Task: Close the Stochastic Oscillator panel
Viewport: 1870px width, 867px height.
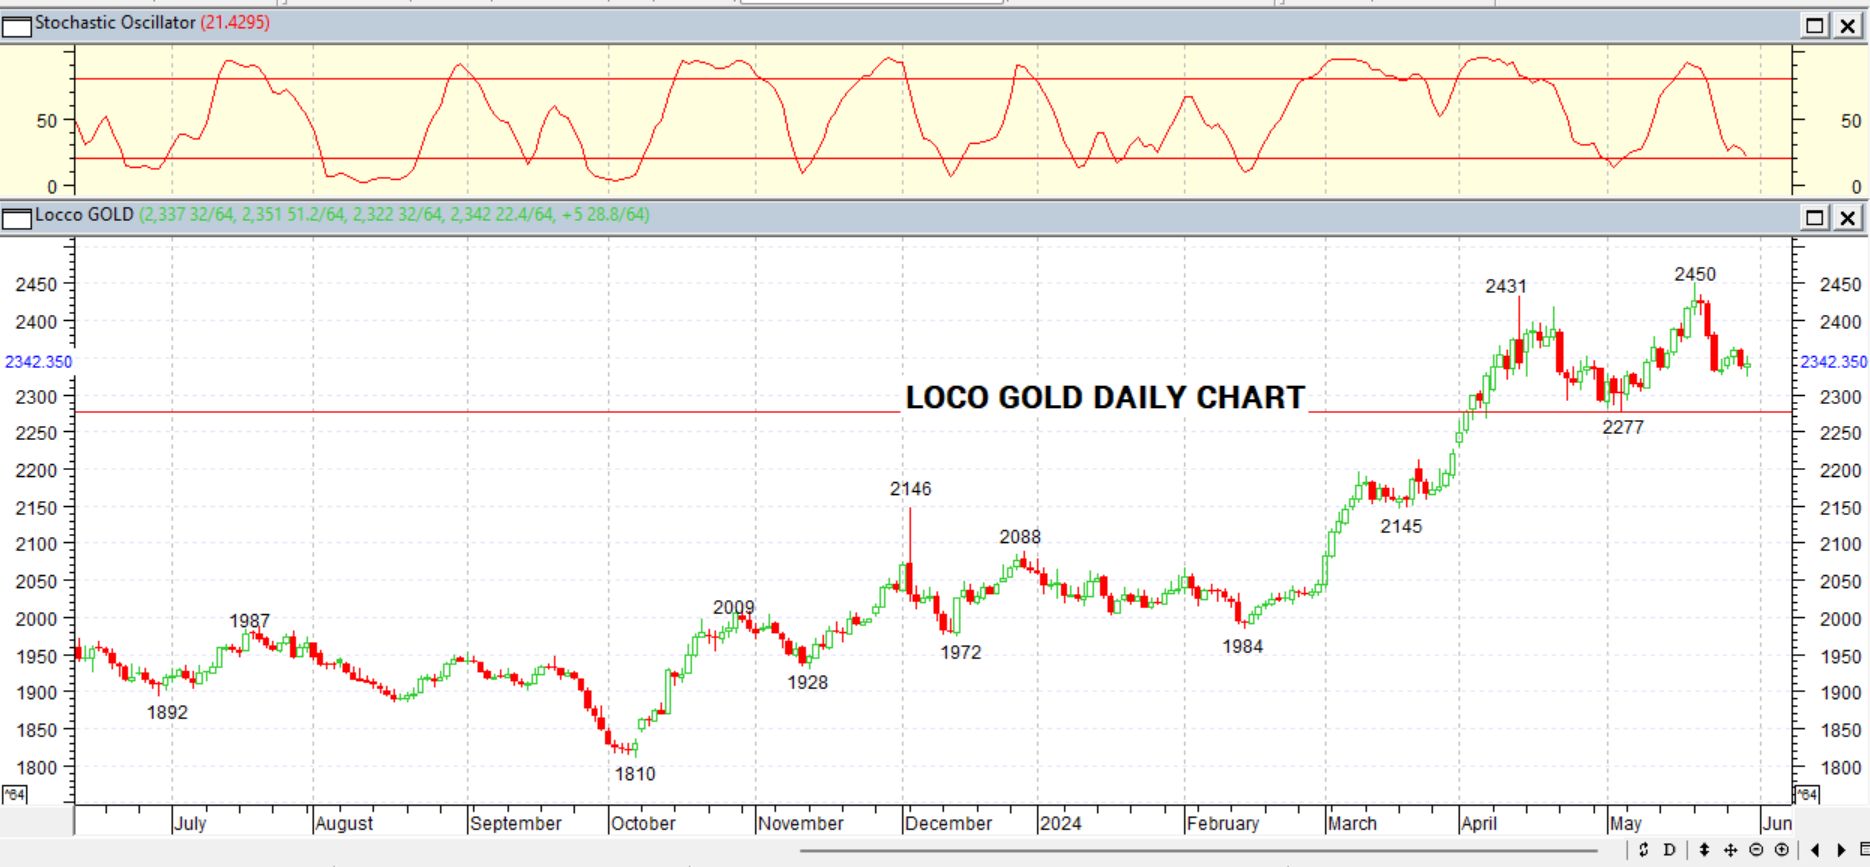Action: (1848, 26)
